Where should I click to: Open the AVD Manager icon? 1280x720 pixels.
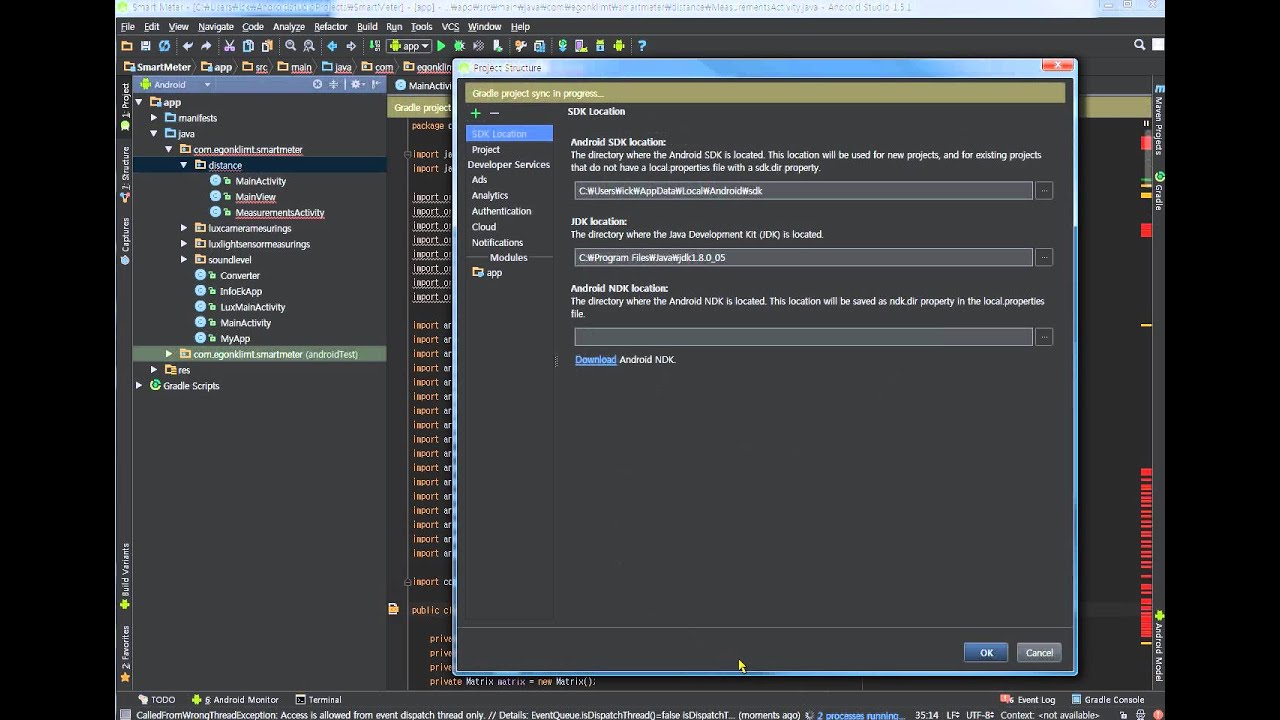point(581,46)
